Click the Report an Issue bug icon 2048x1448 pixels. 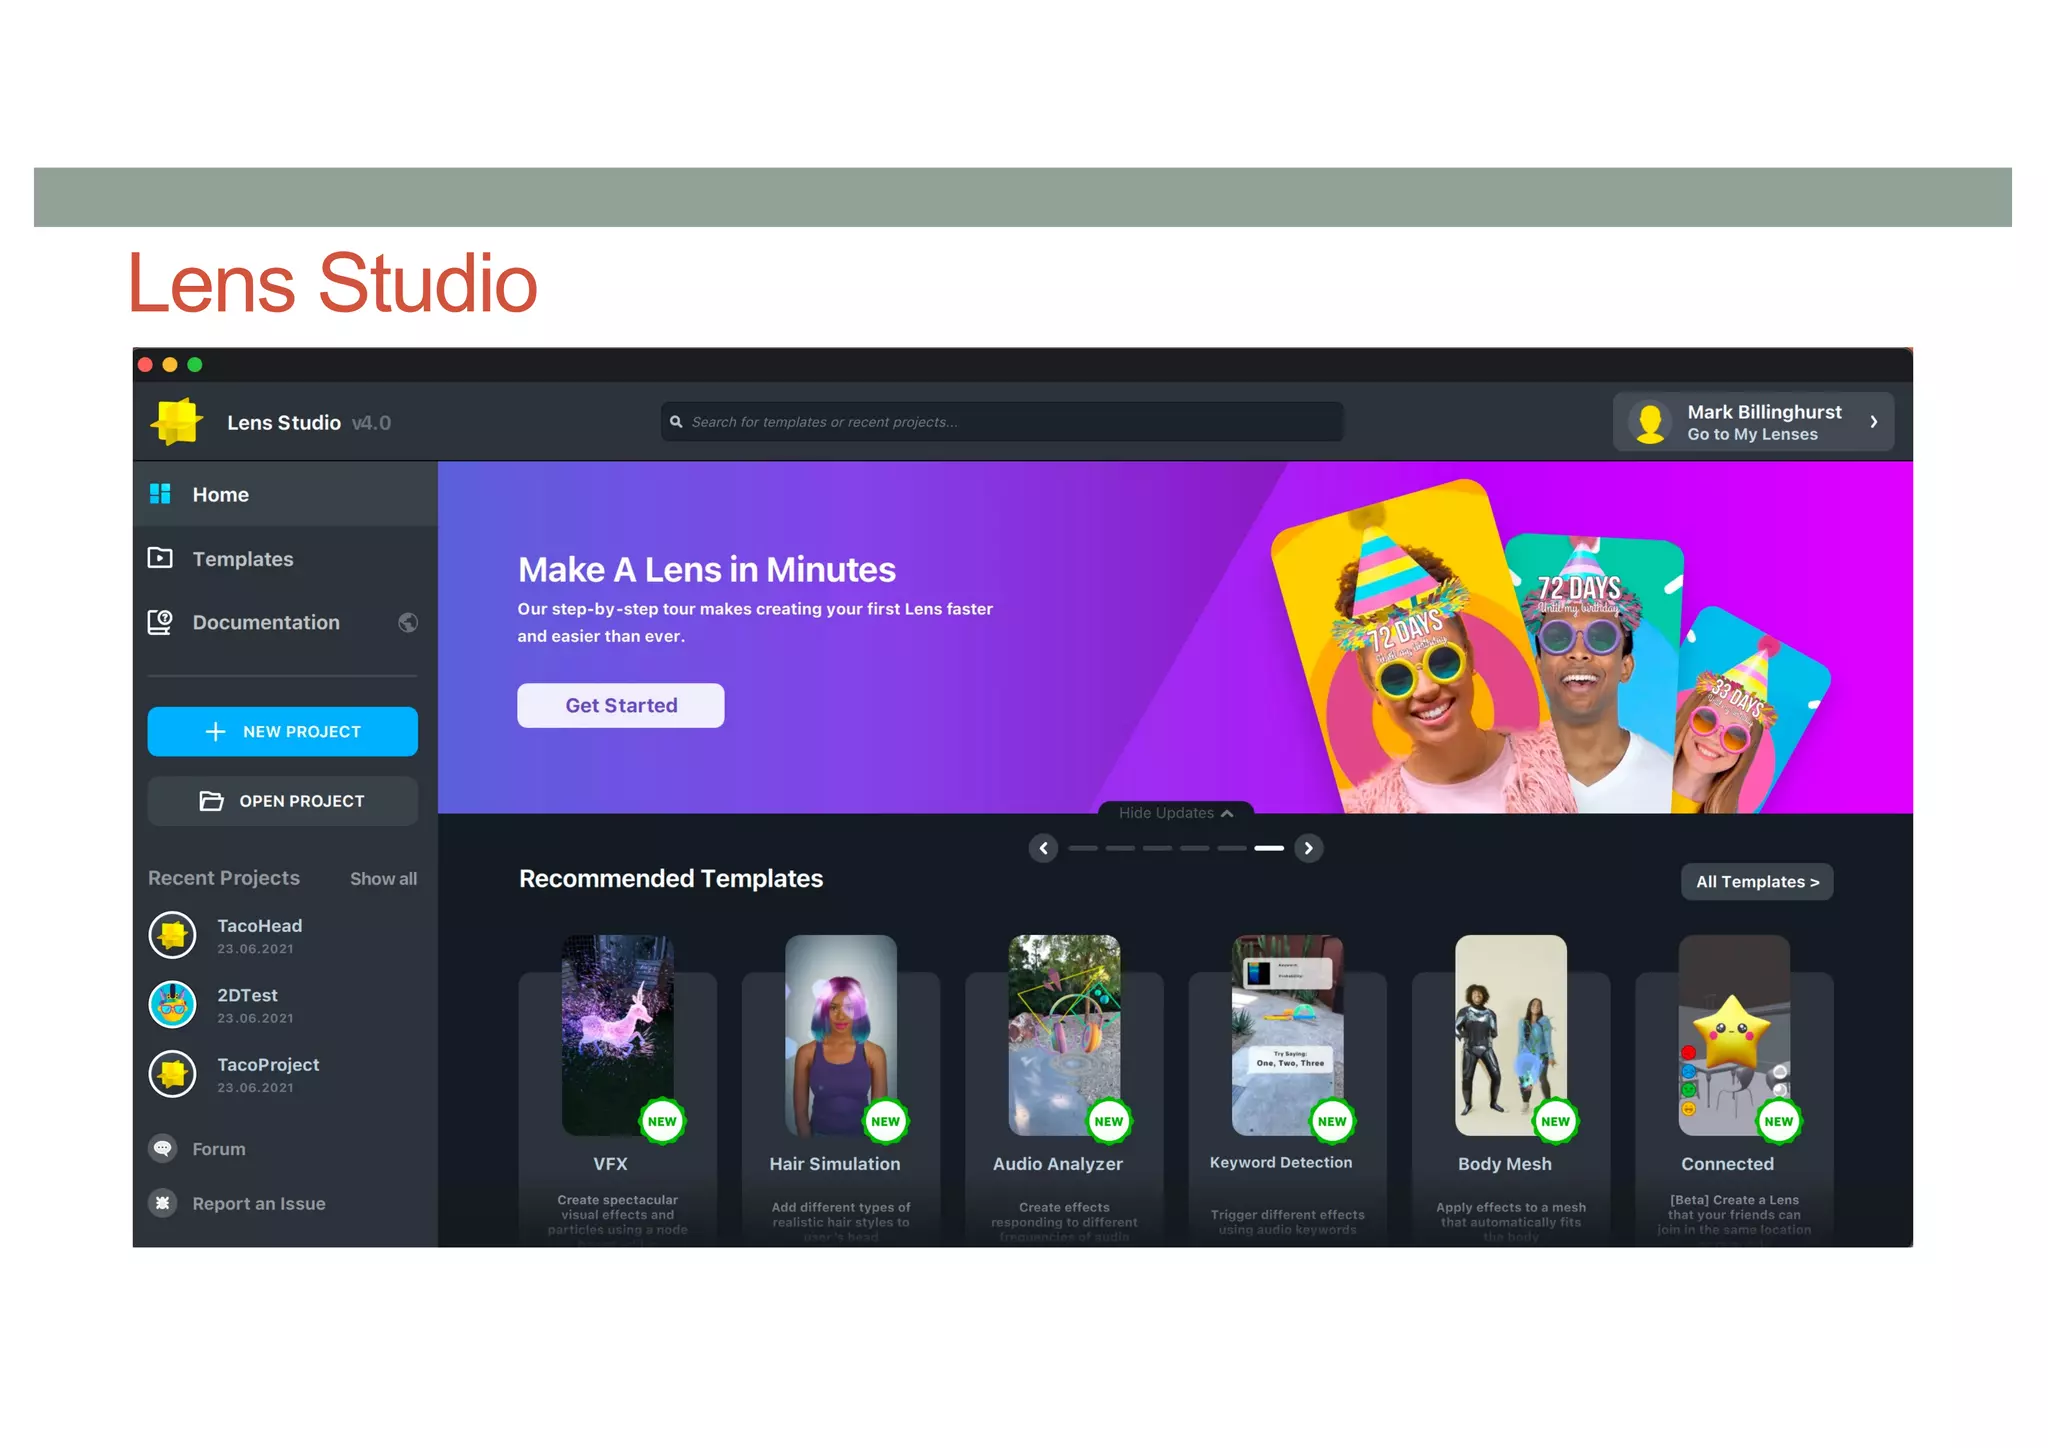[163, 1203]
